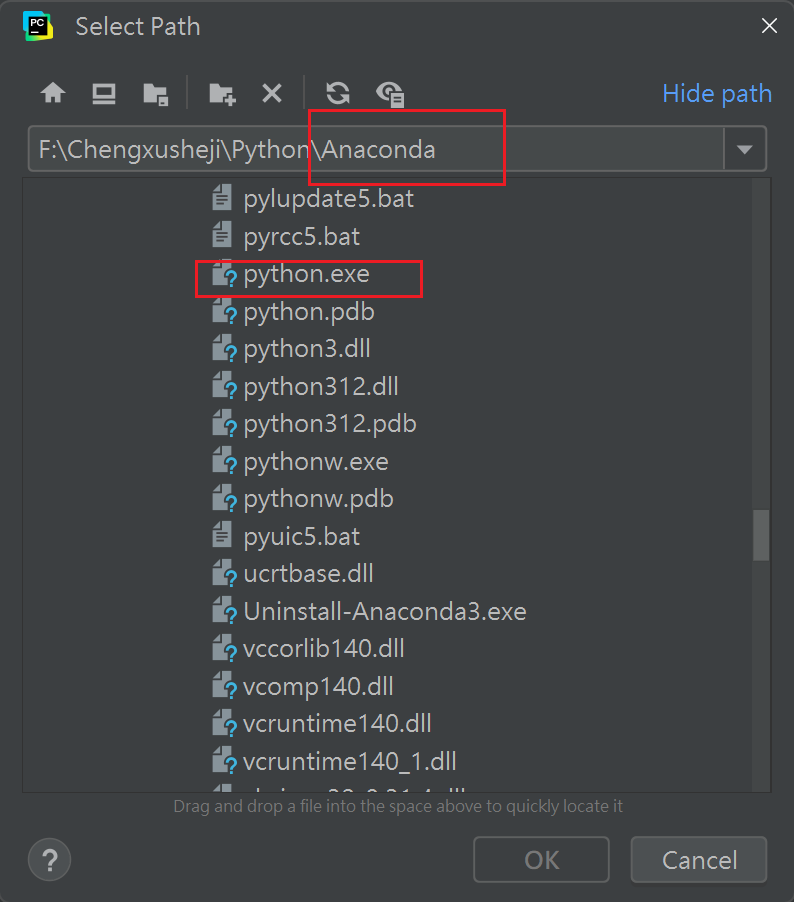The height and width of the screenshot is (902, 794).
Task: Go to the Home directory icon
Action: pos(53,93)
